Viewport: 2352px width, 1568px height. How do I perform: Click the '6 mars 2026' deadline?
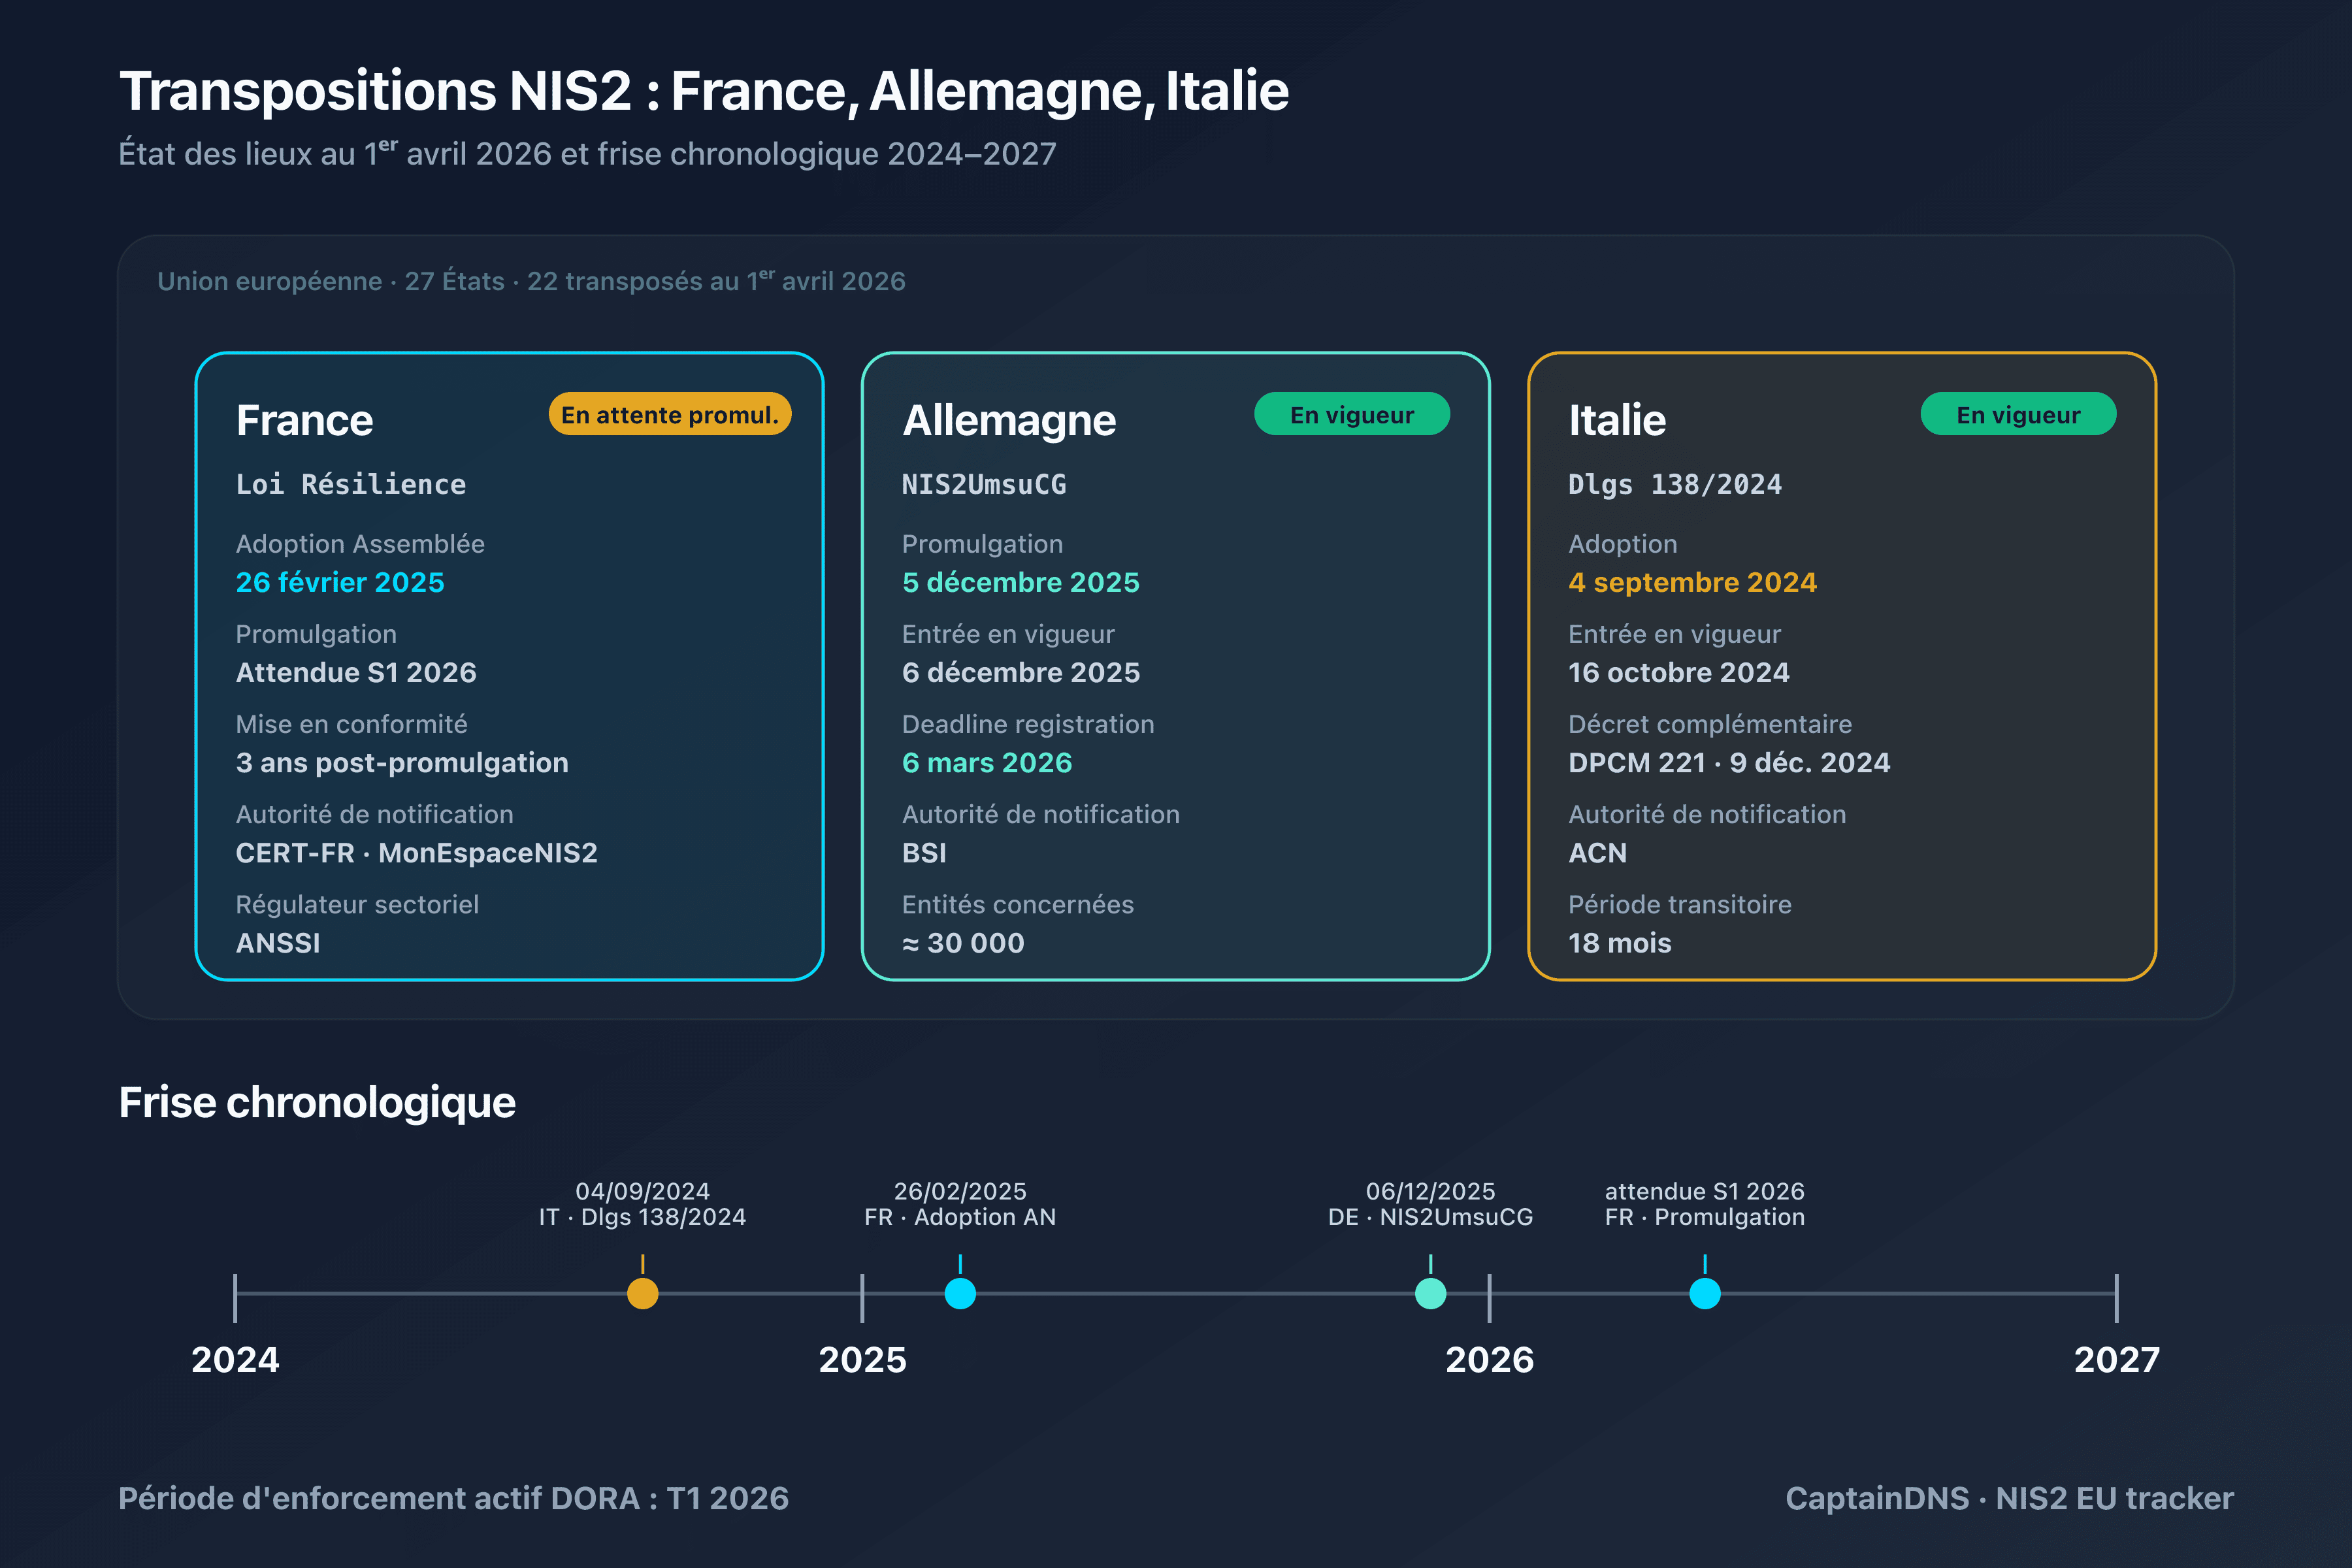click(987, 763)
